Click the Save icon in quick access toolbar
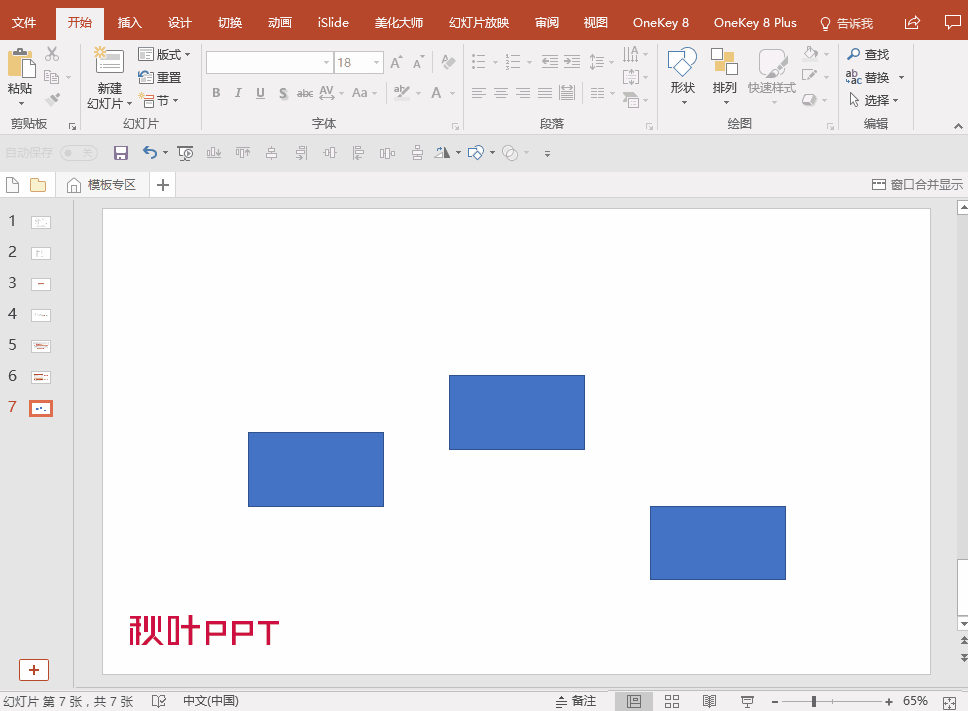This screenshot has height=711, width=968. coord(121,153)
